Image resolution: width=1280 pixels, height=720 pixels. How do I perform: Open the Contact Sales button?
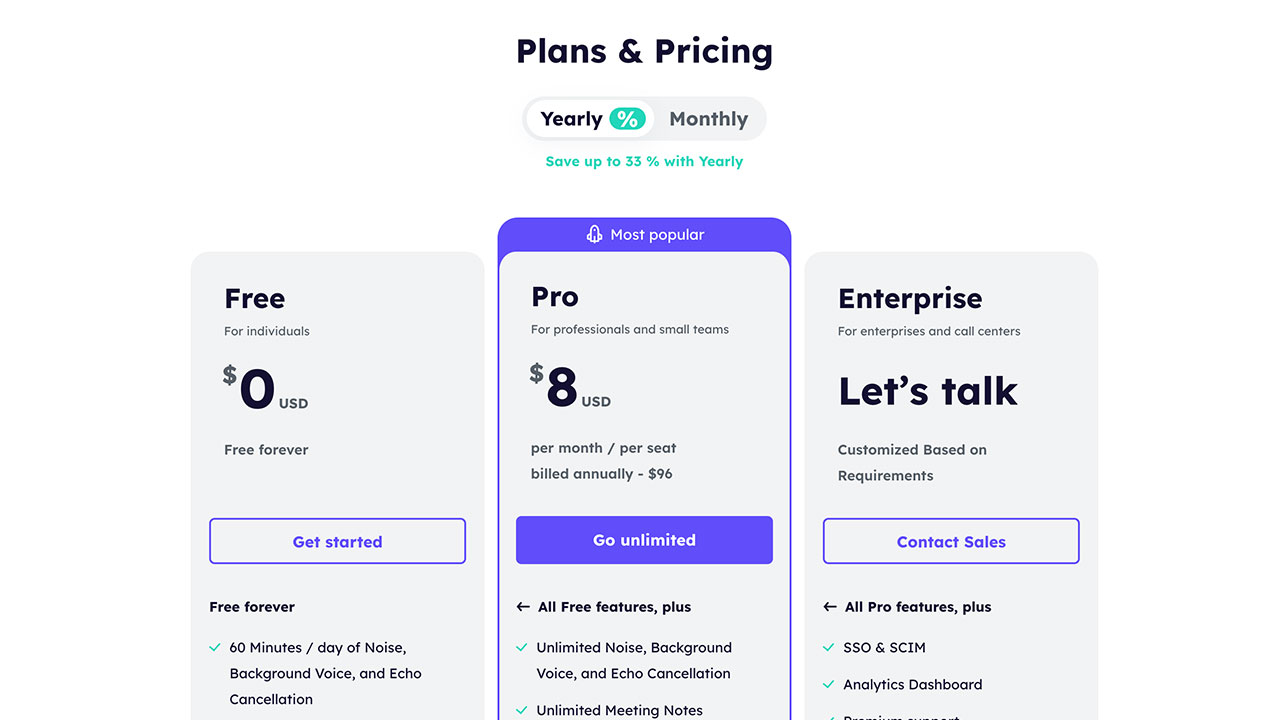point(951,542)
